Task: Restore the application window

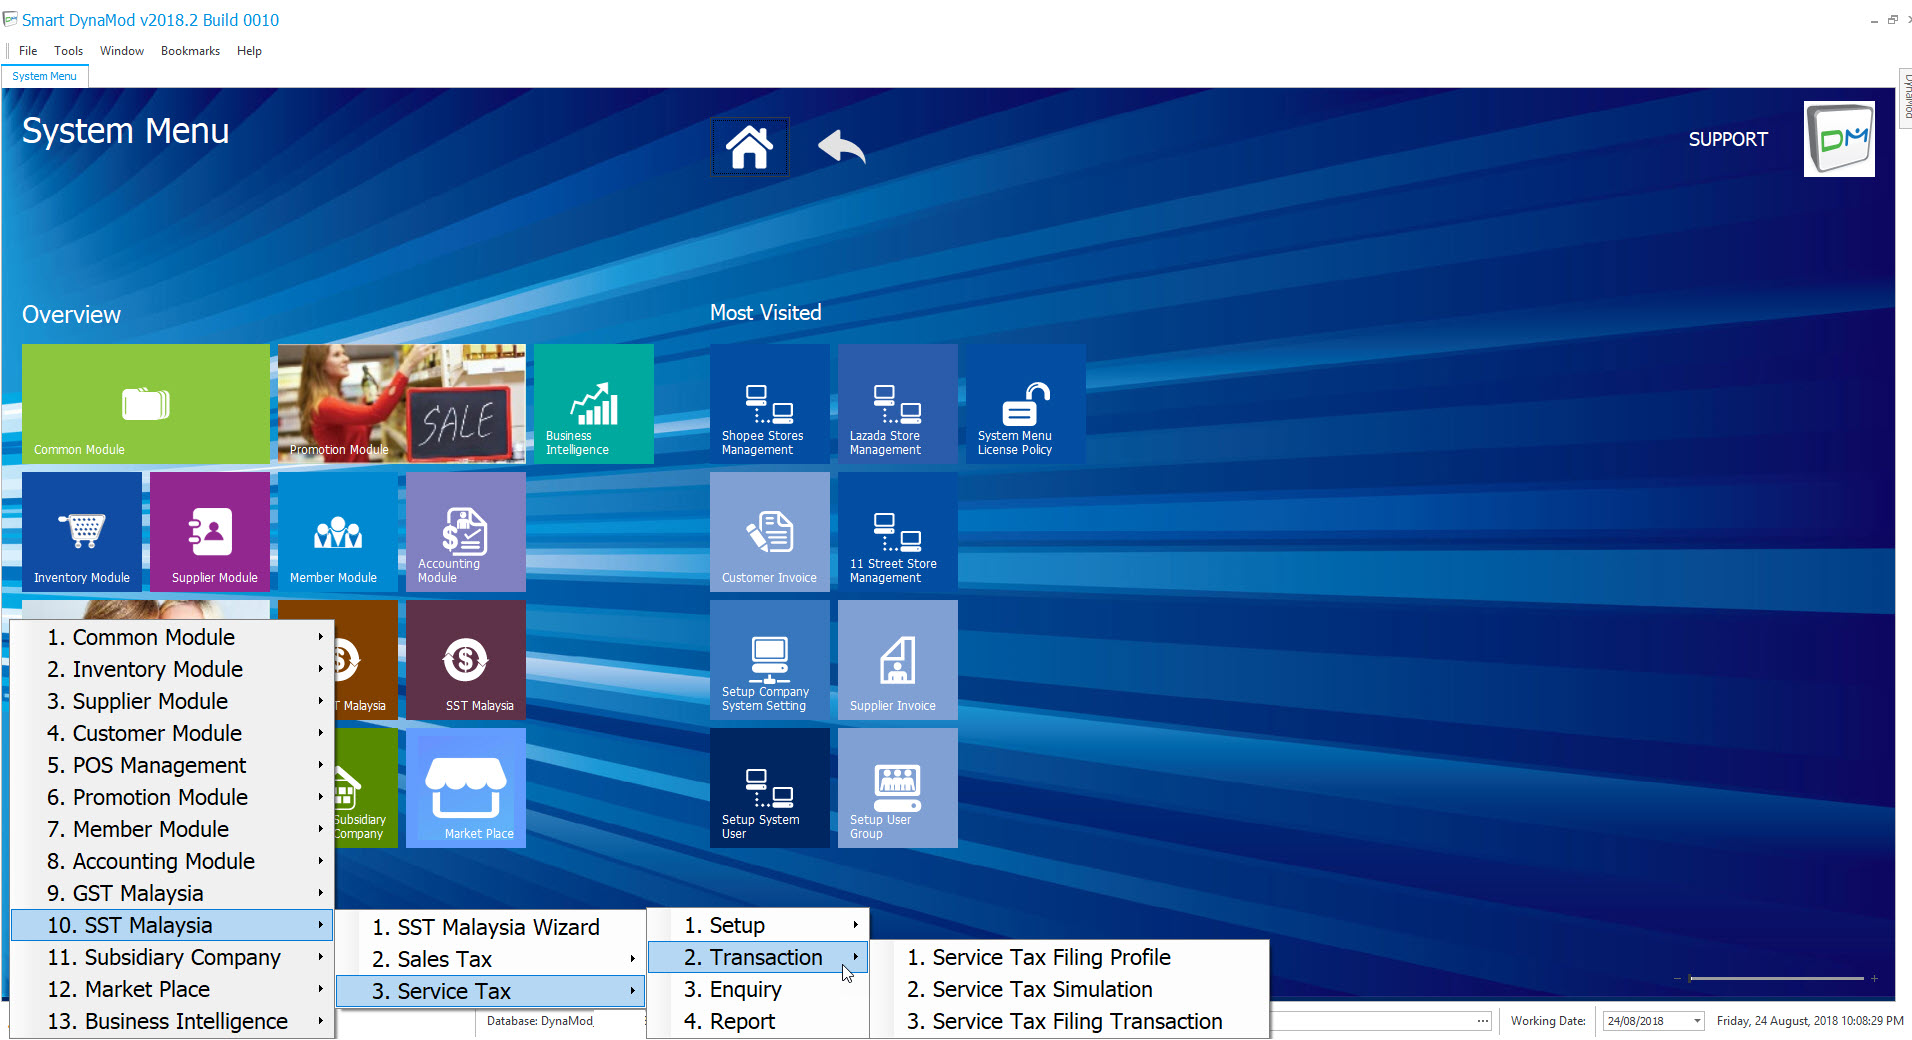Action: 1892,20
